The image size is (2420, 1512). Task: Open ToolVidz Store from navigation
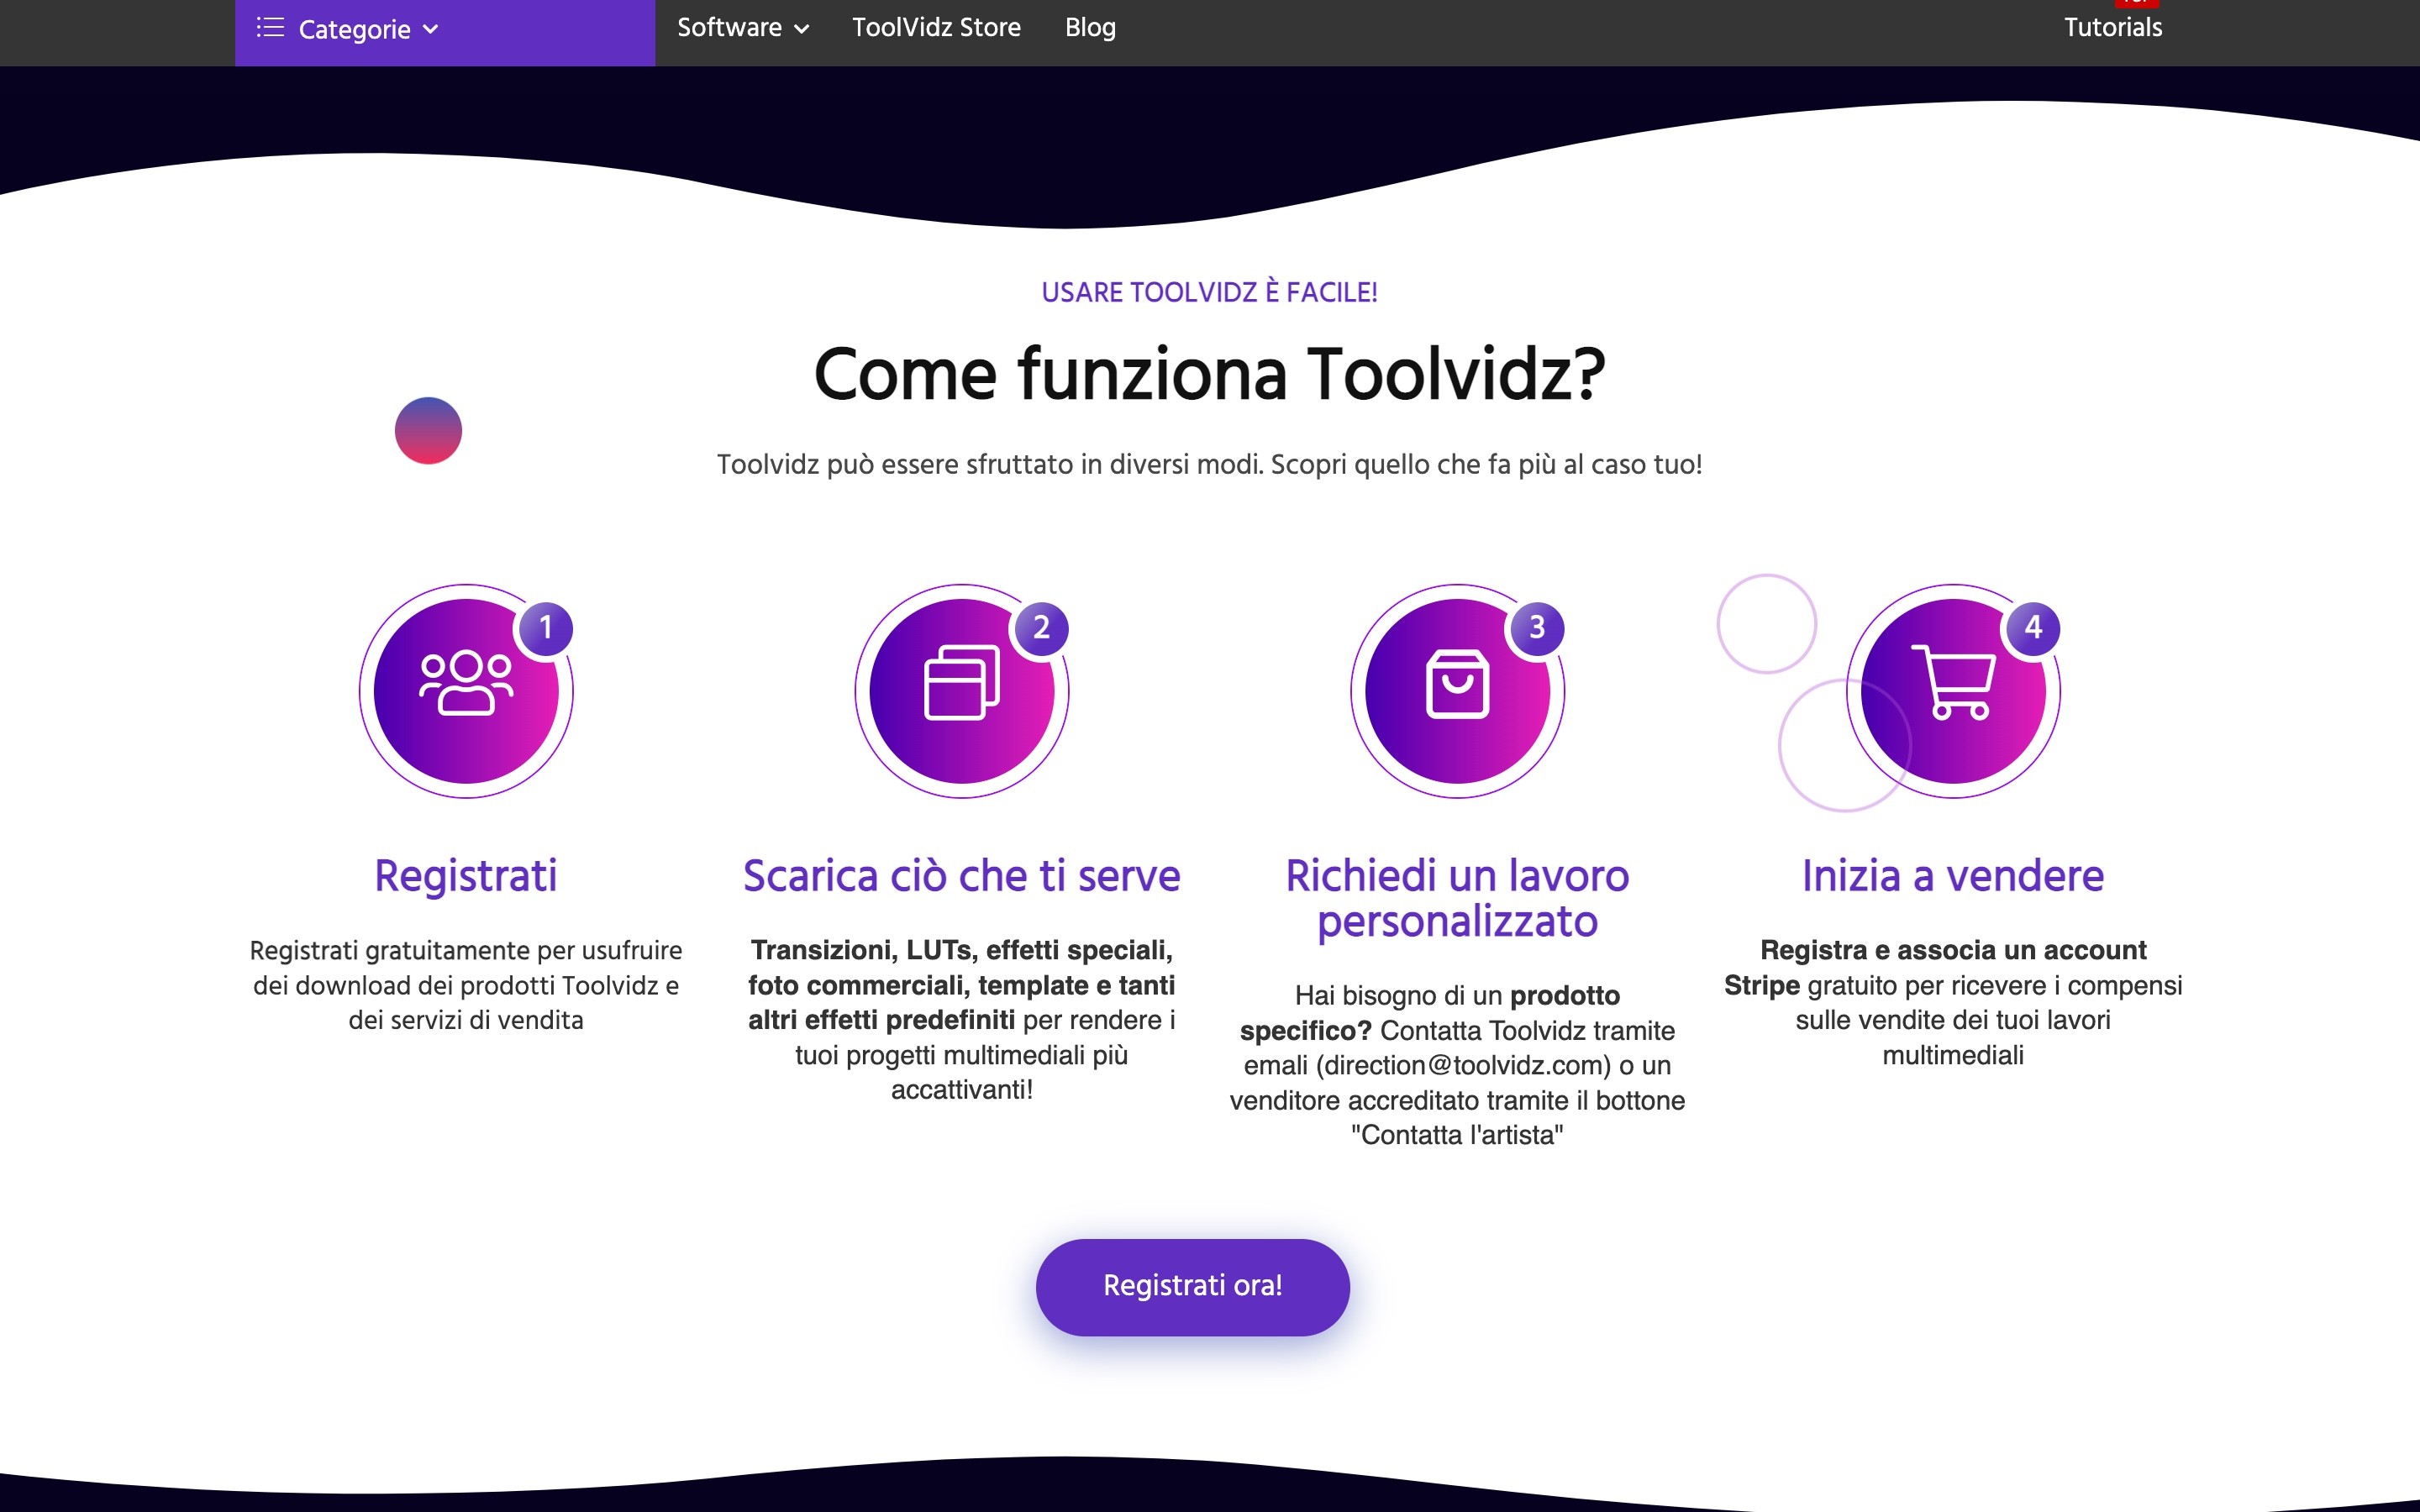click(936, 28)
